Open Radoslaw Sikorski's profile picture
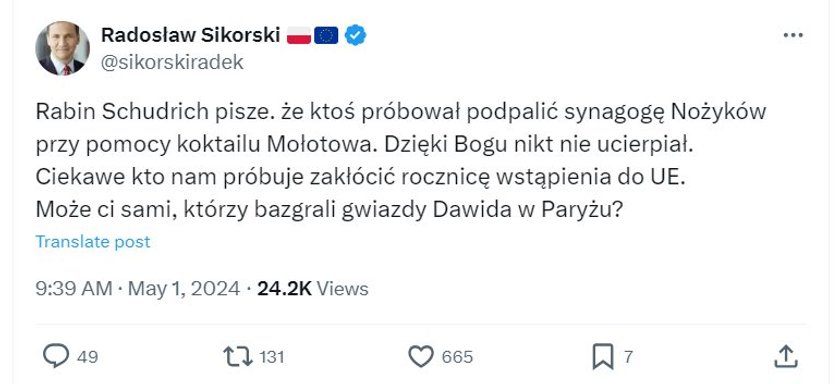 [63, 48]
